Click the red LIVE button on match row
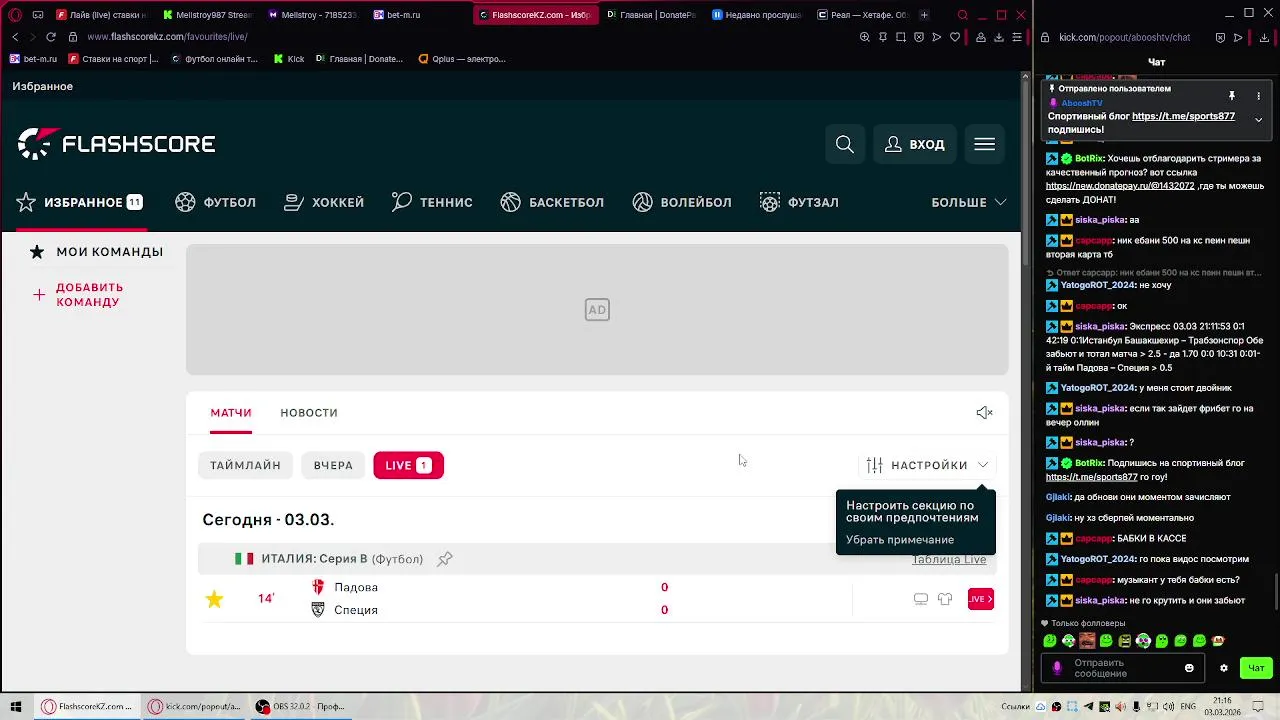Image resolution: width=1280 pixels, height=720 pixels. [980, 599]
